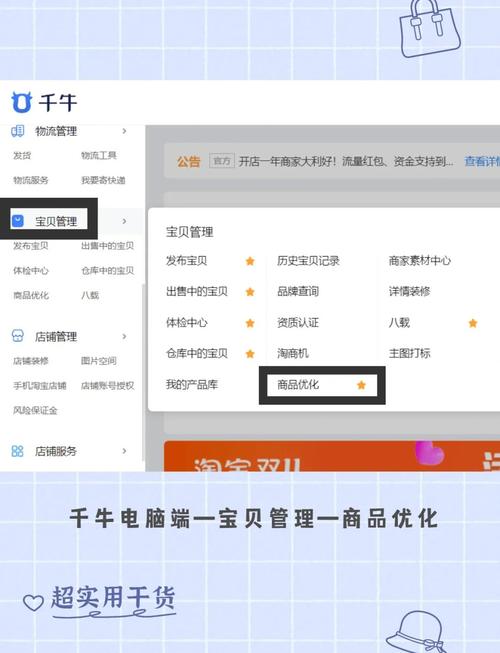
Task: Click 八戟 in the left sidebar
Action: pyautogui.click(x=90, y=295)
